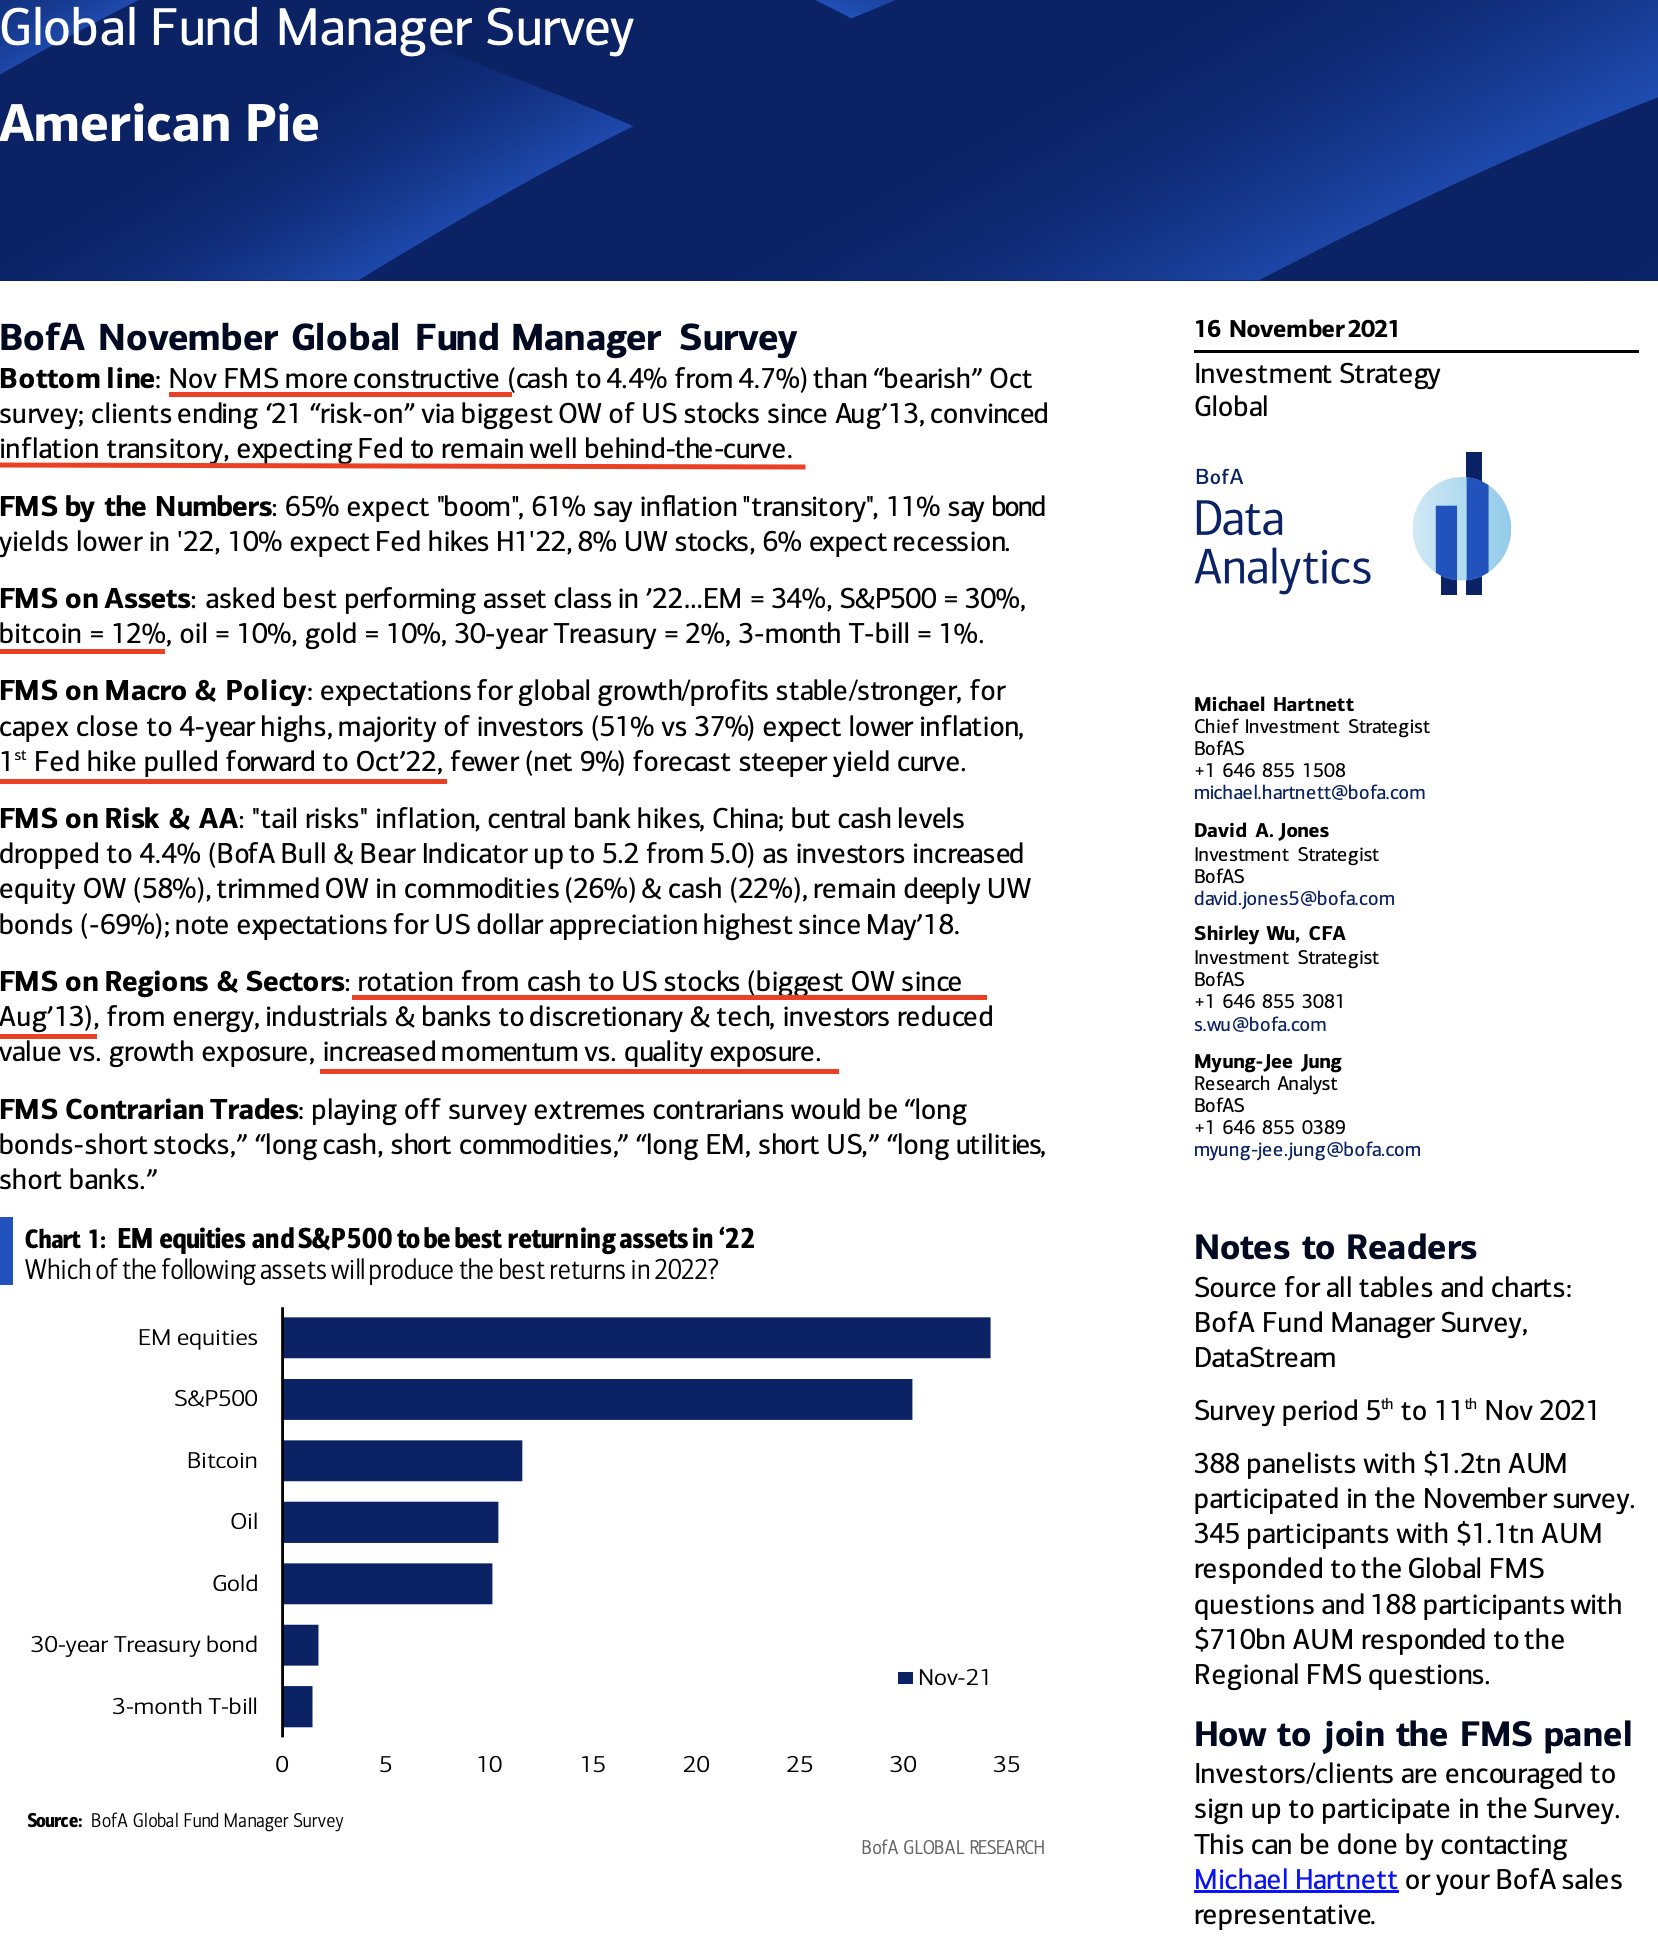
Task: Select the 30-year Treasury bond bar
Action: point(301,1645)
